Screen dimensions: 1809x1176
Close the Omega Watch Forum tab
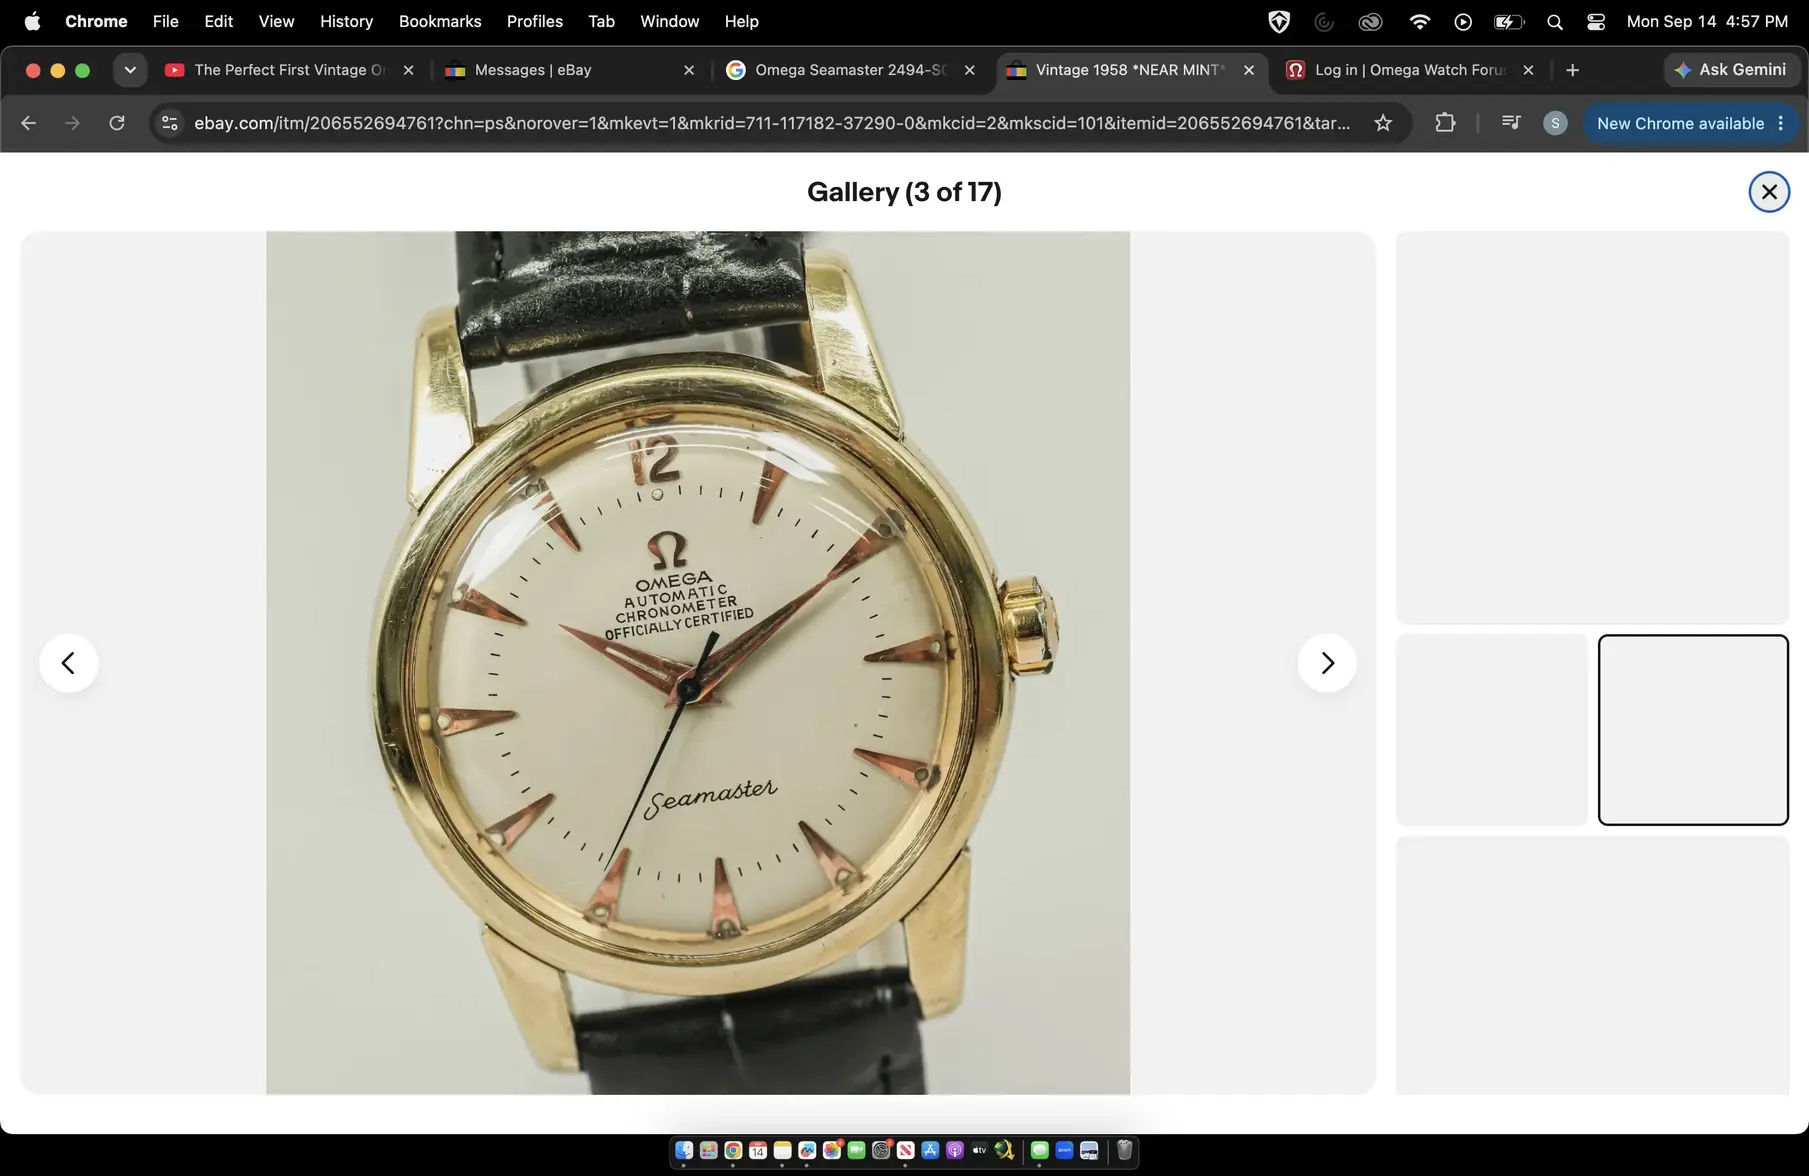[x=1528, y=70]
